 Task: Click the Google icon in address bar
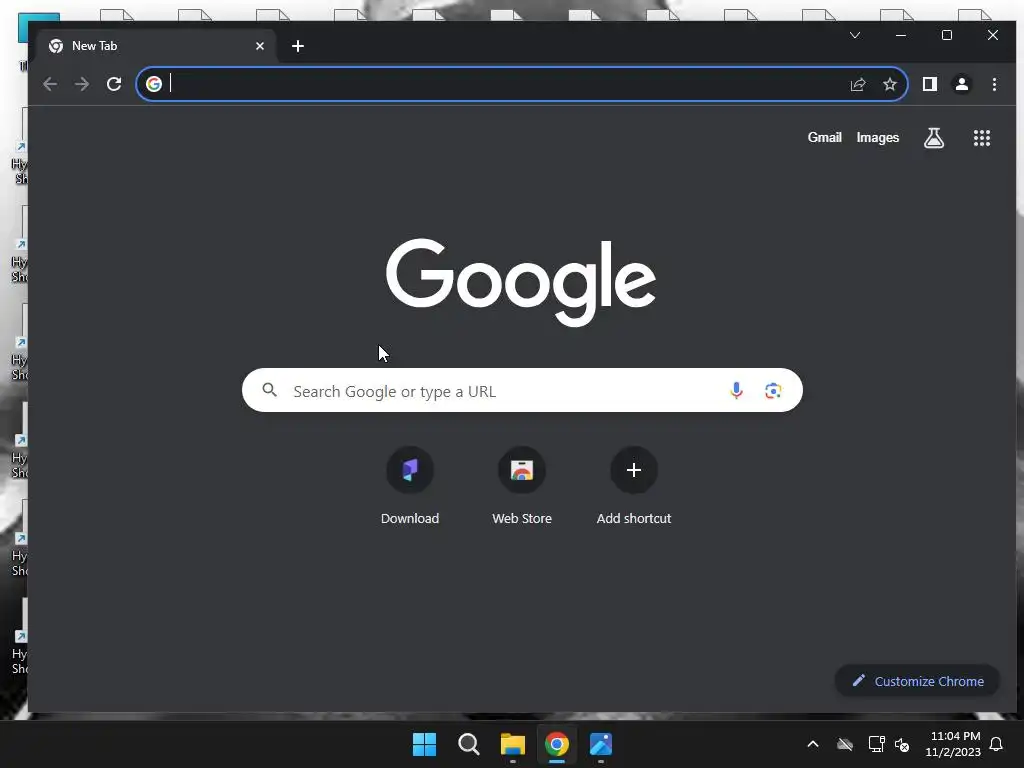tap(154, 84)
